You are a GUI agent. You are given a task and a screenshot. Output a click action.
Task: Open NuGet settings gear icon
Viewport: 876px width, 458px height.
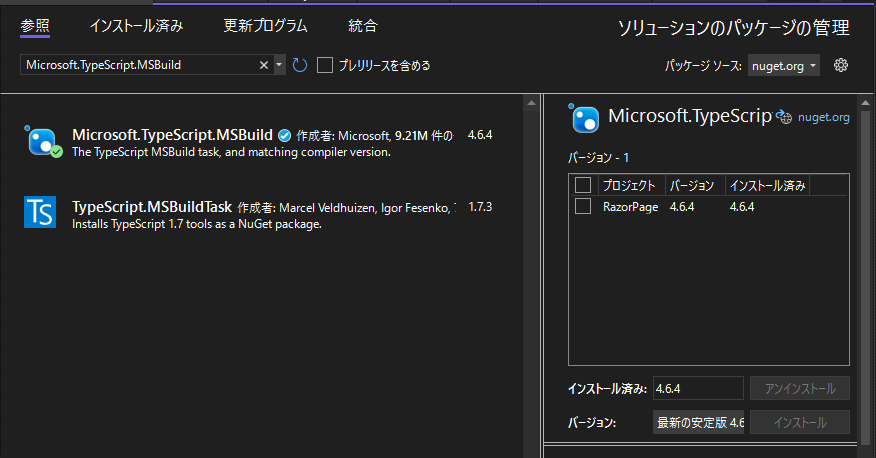841,65
